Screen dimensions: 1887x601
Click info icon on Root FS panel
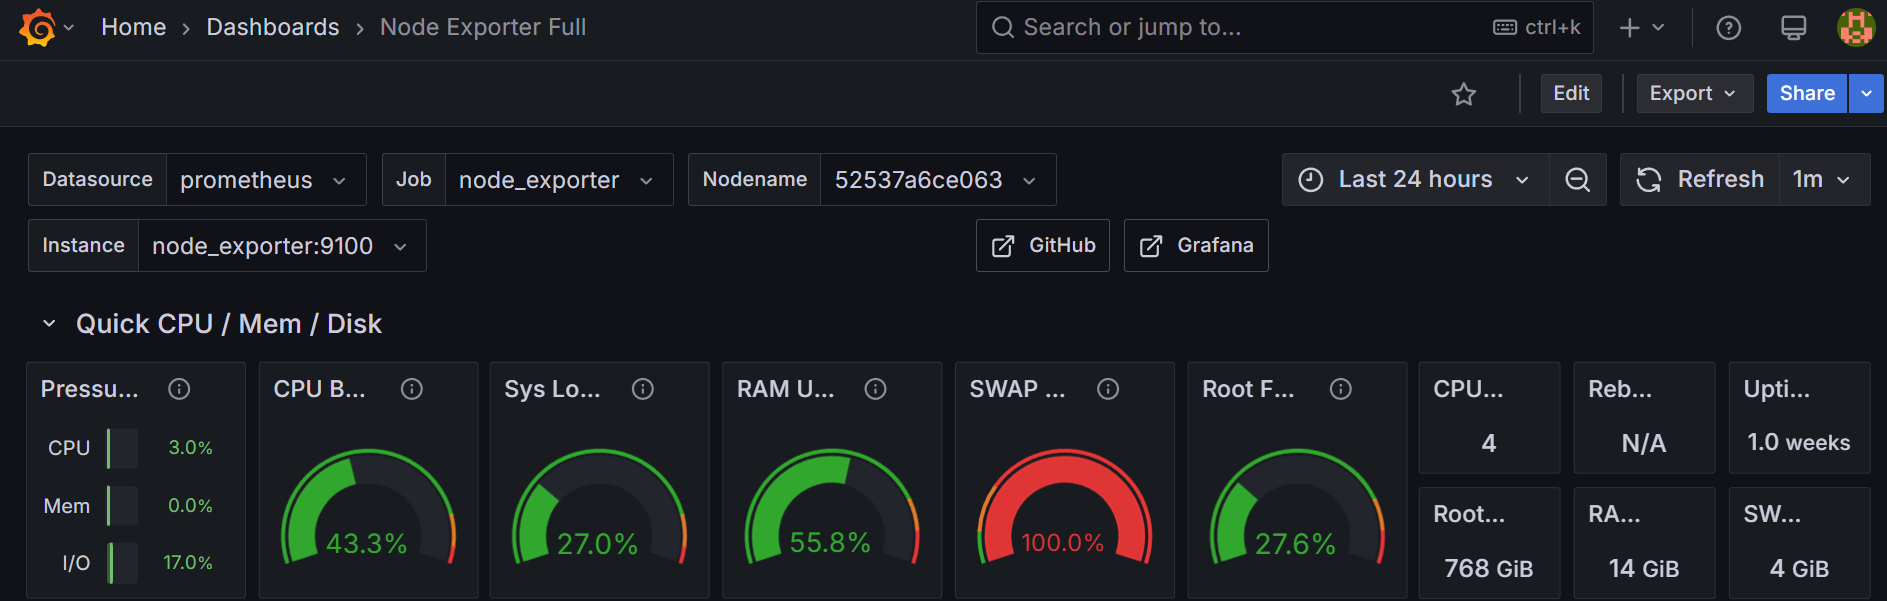point(1341,389)
